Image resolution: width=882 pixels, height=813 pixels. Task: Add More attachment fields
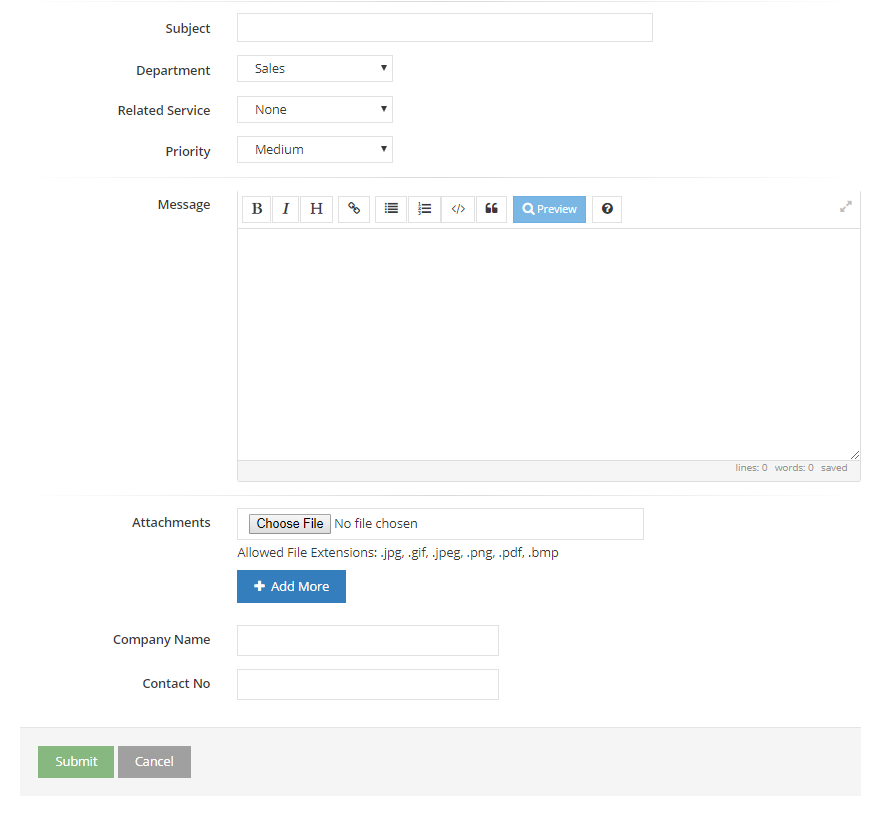(x=291, y=586)
